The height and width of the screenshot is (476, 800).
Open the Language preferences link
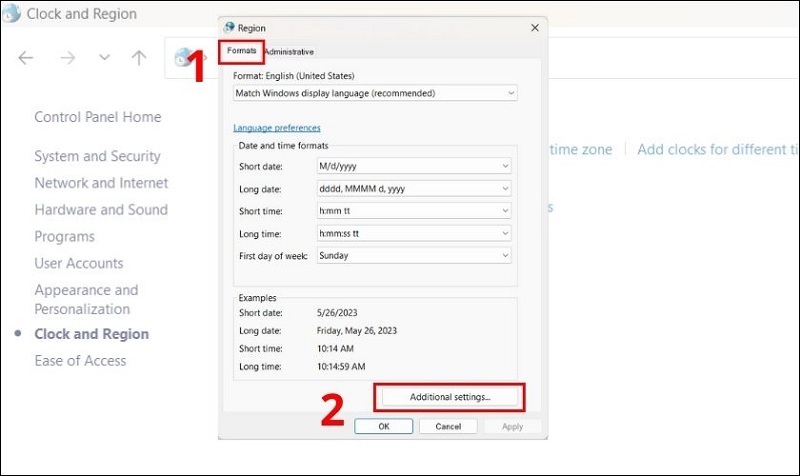(277, 128)
